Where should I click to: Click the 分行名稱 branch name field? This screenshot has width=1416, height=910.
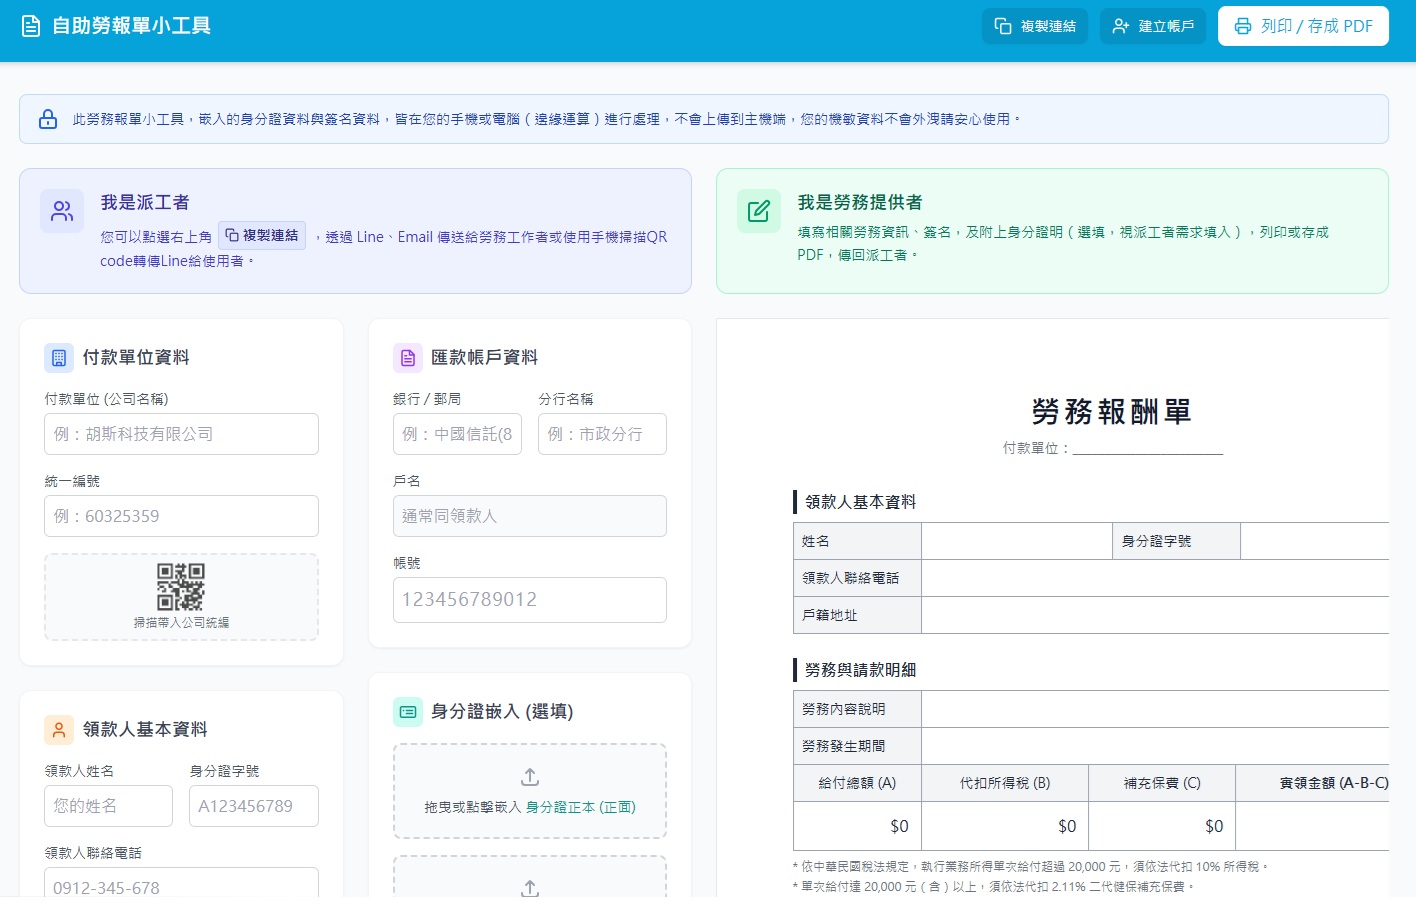pyautogui.click(x=602, y=433)
